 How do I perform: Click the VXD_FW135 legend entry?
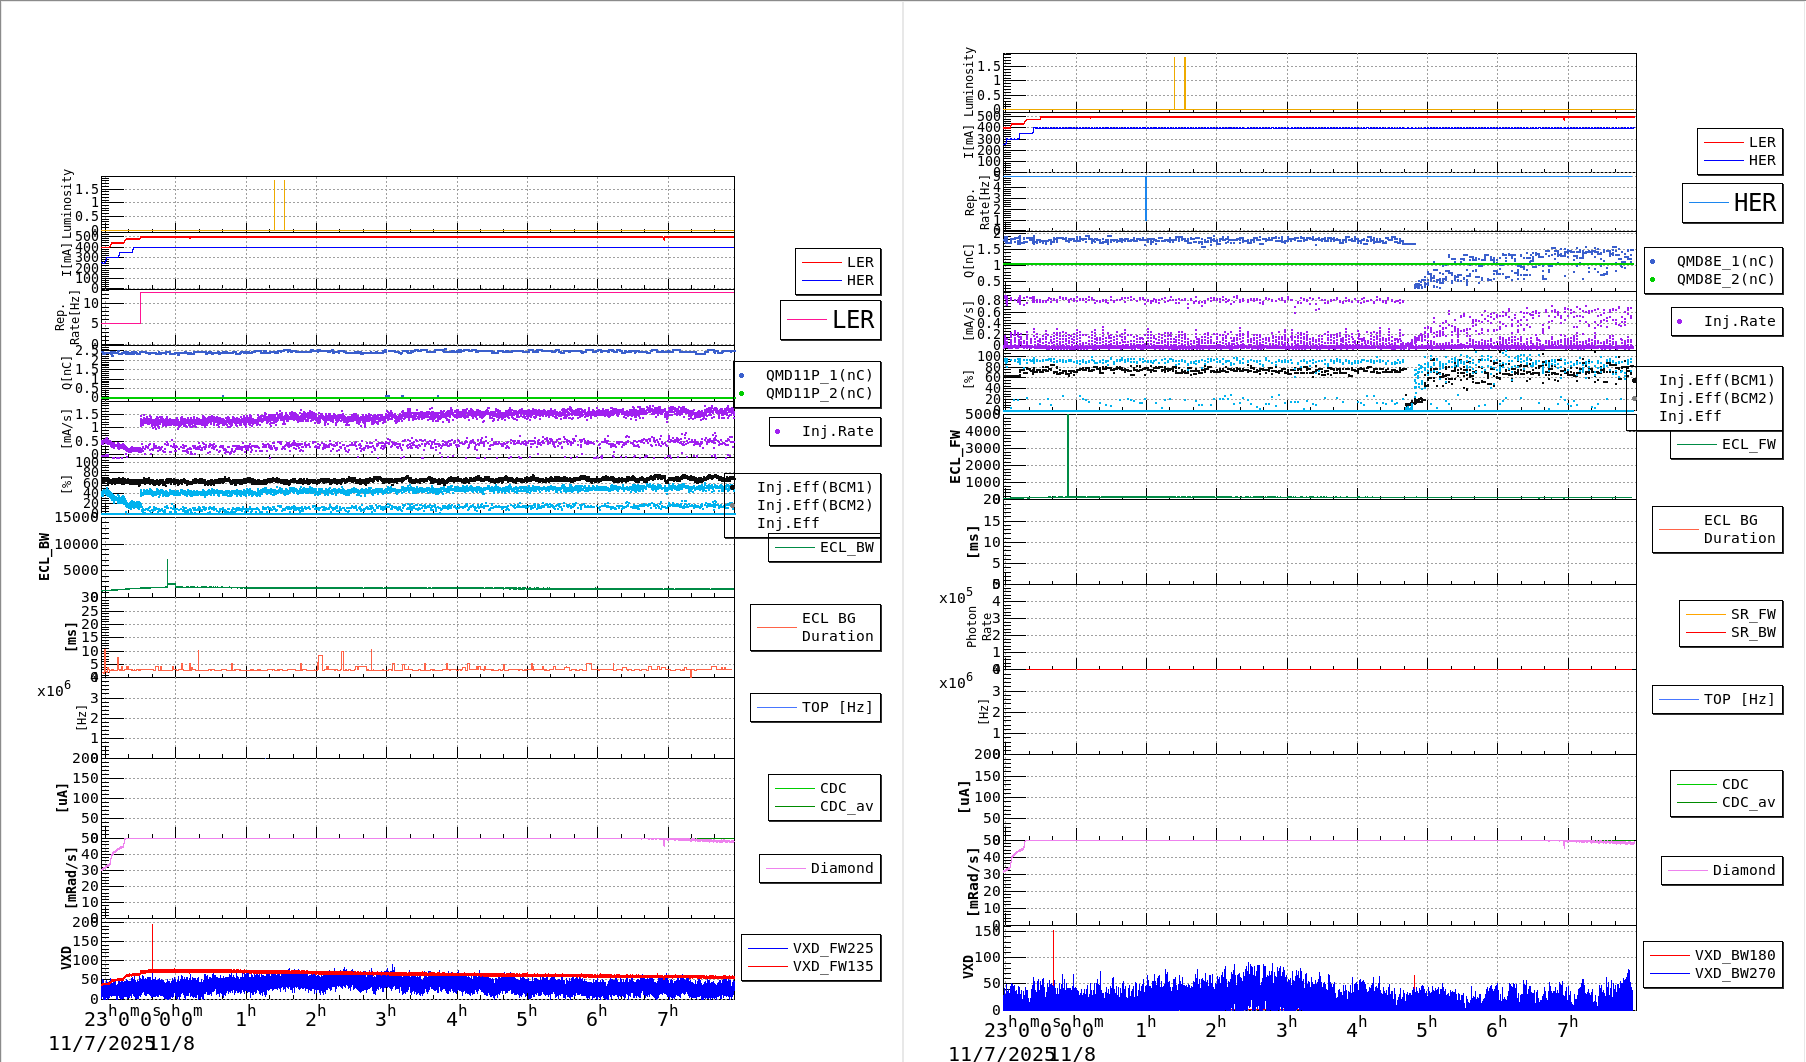(832, 967)
